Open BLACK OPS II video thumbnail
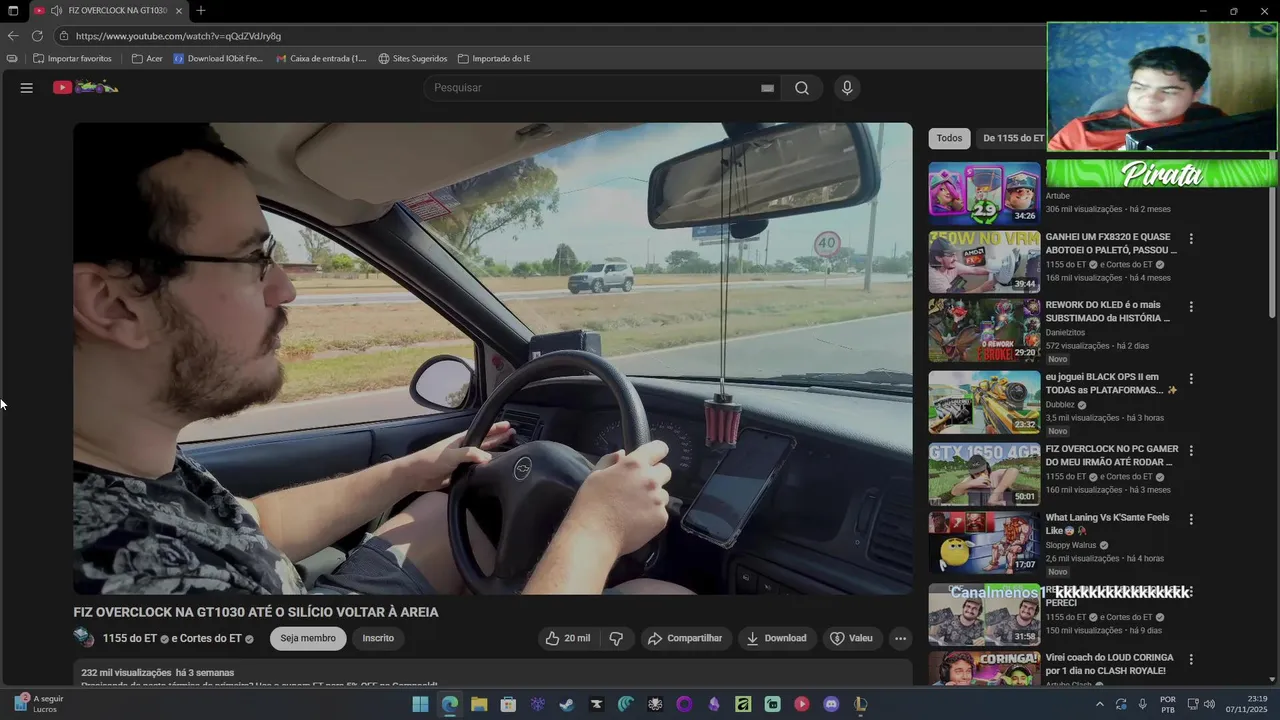Screen dimensions: 1280x720 coord(984,402)
